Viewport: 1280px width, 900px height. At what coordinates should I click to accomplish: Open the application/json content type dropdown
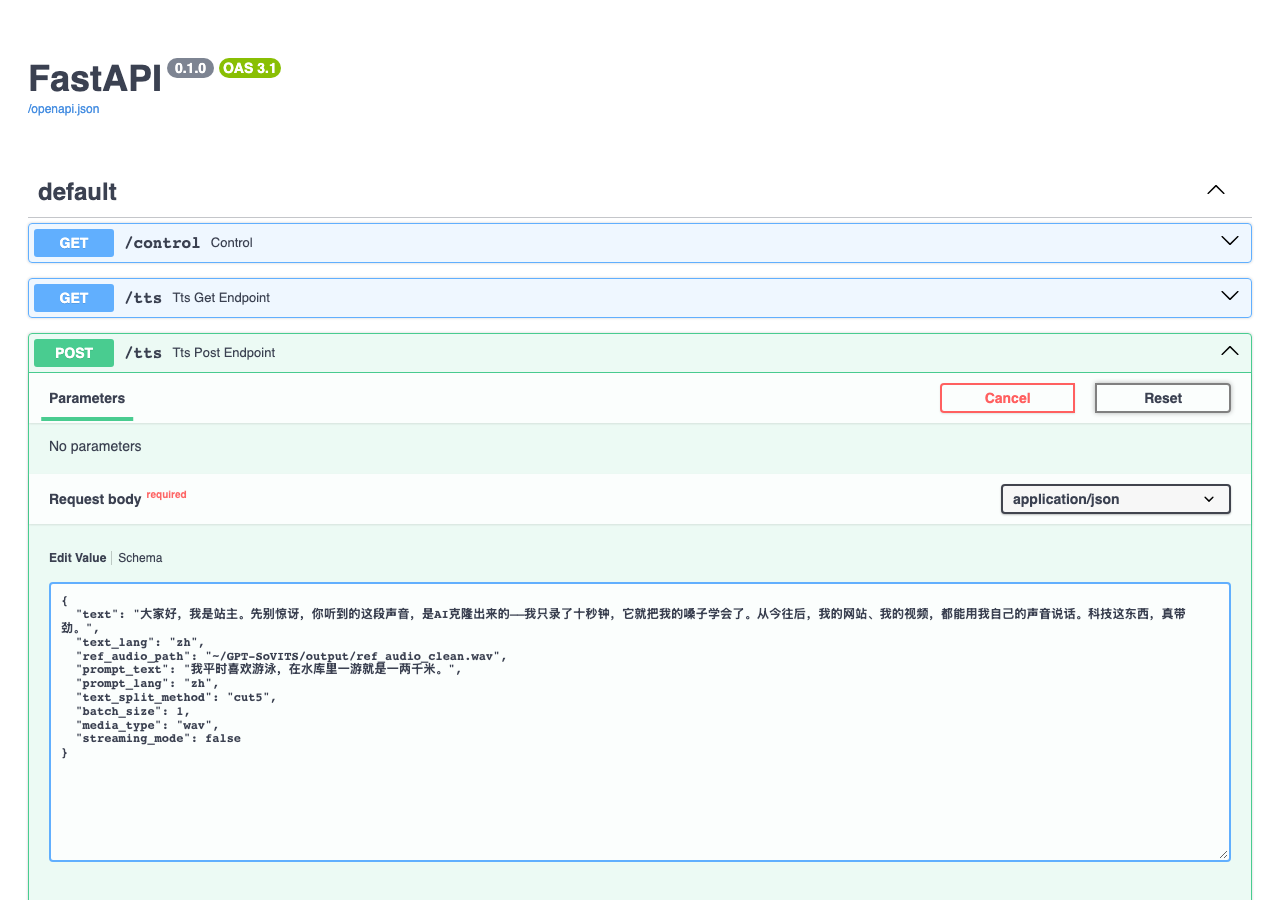click(1116, 499)
